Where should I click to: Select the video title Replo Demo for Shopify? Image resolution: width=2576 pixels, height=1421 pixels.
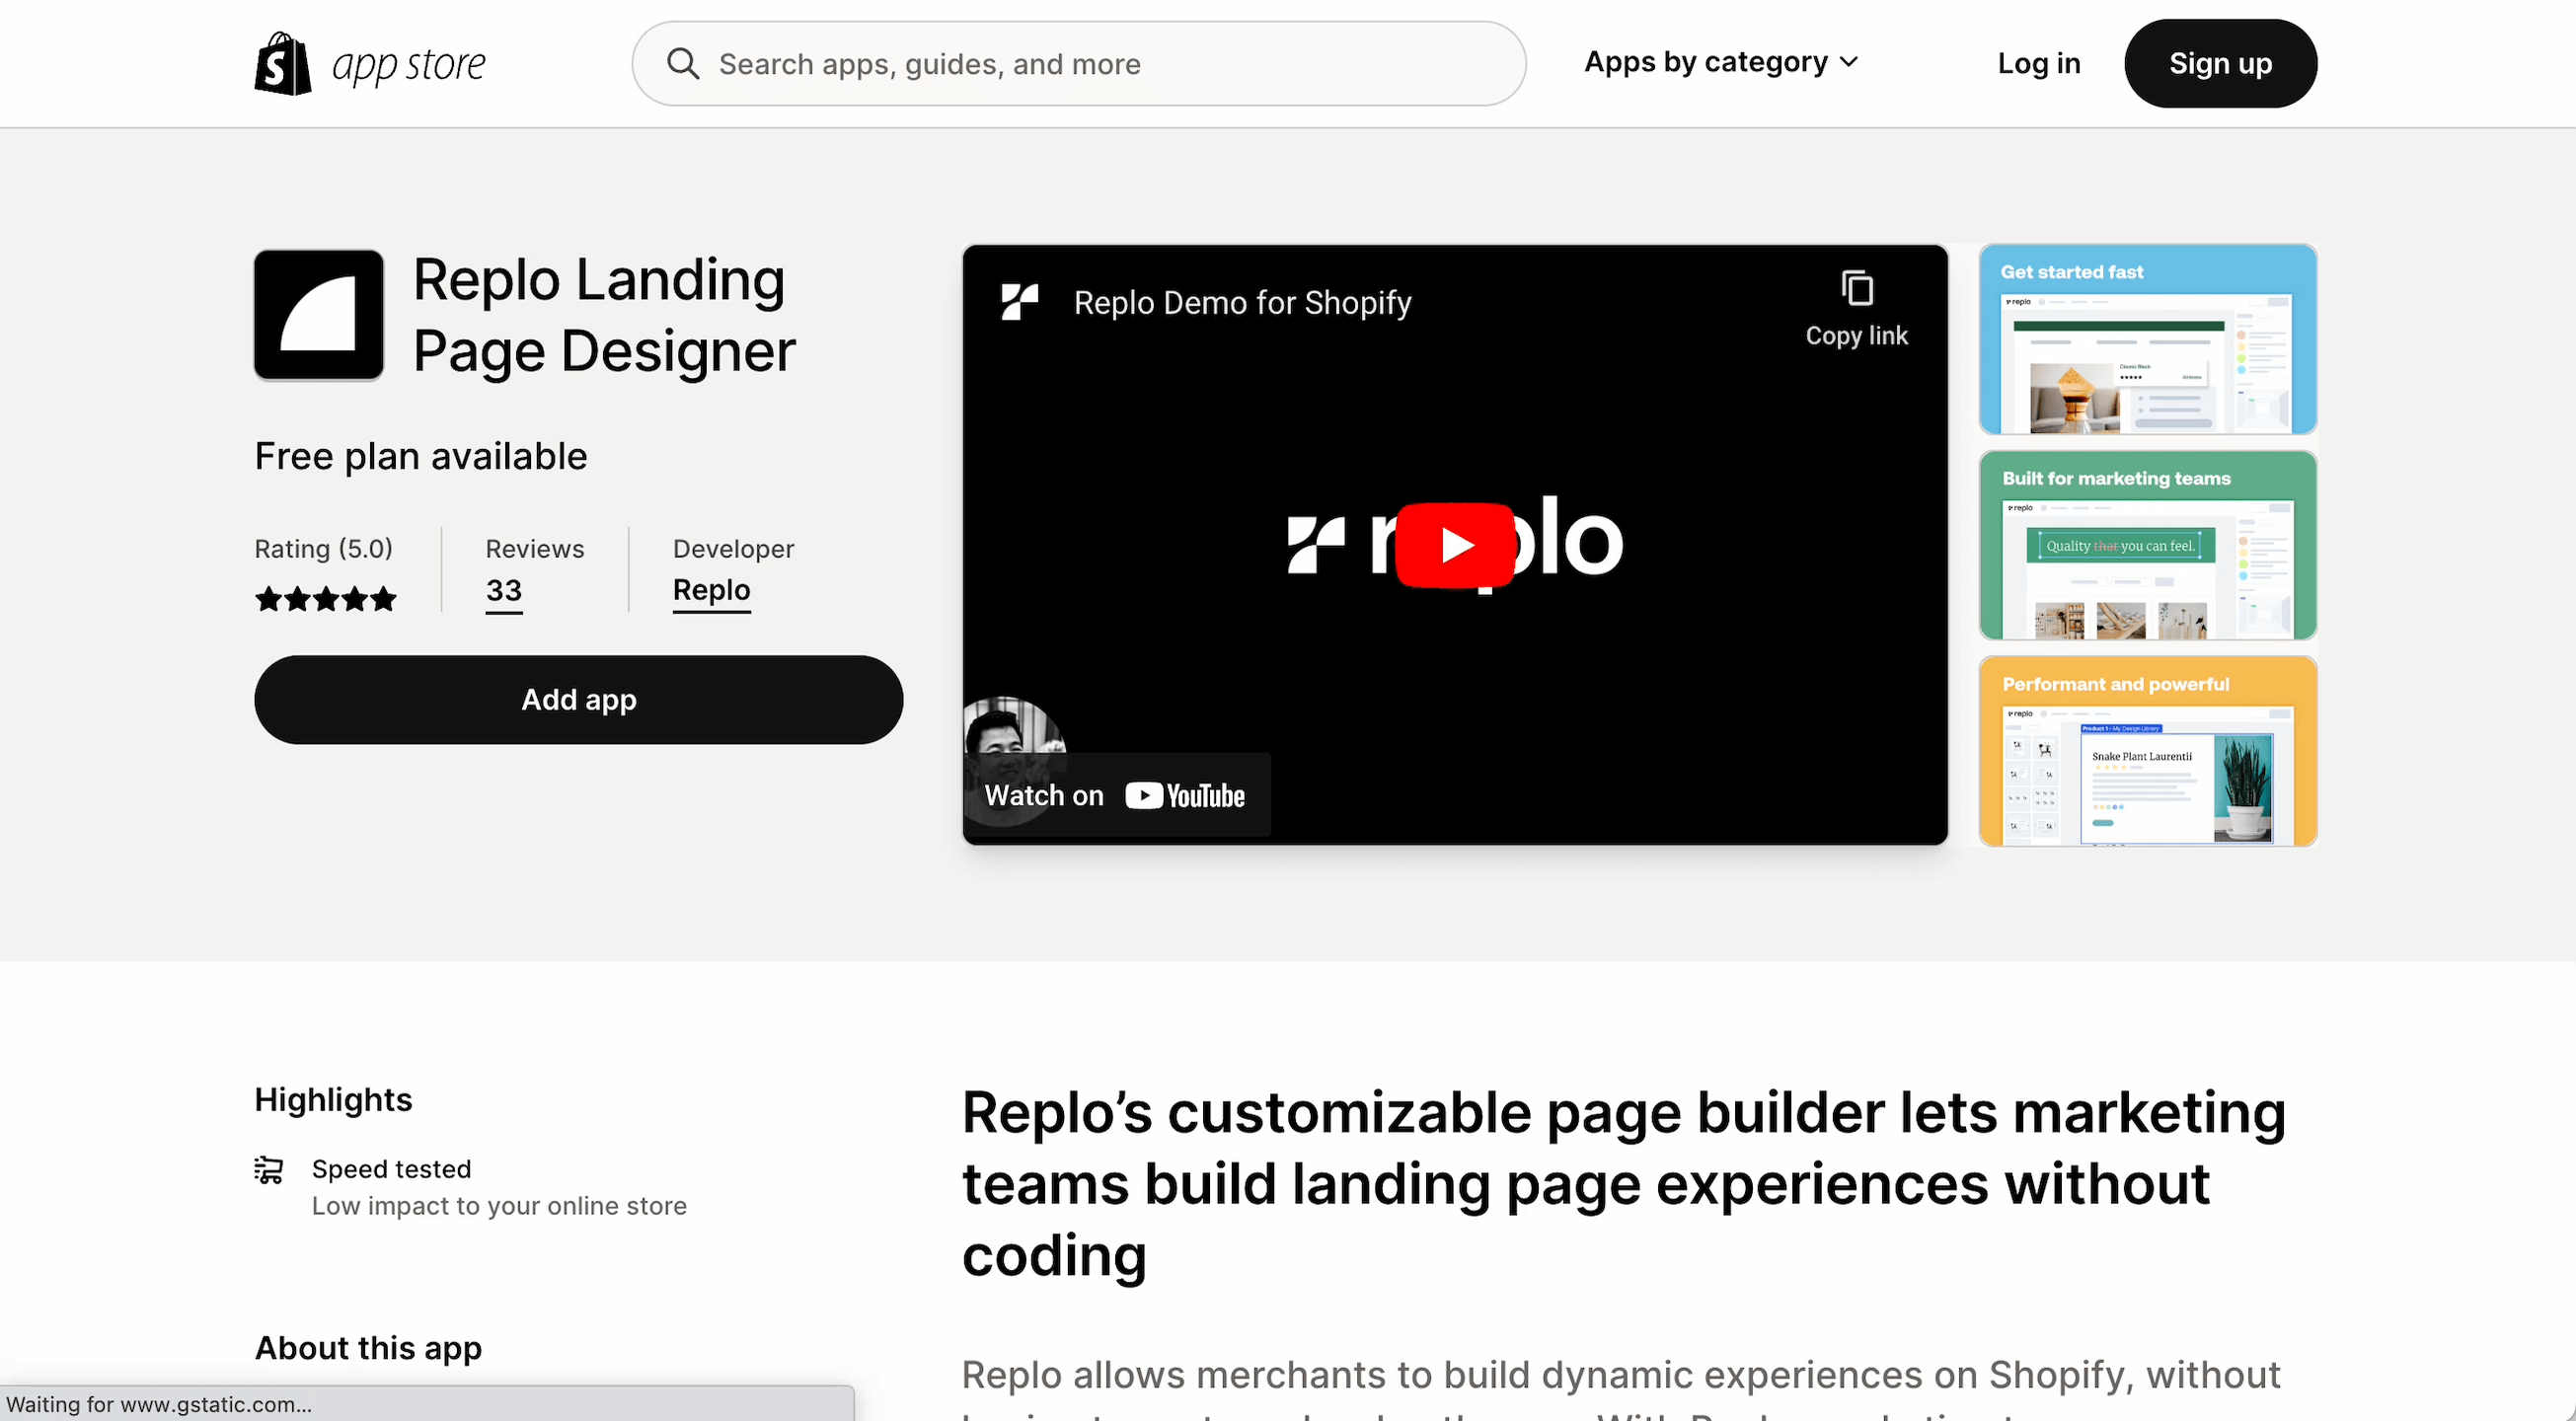point(1241,302)
